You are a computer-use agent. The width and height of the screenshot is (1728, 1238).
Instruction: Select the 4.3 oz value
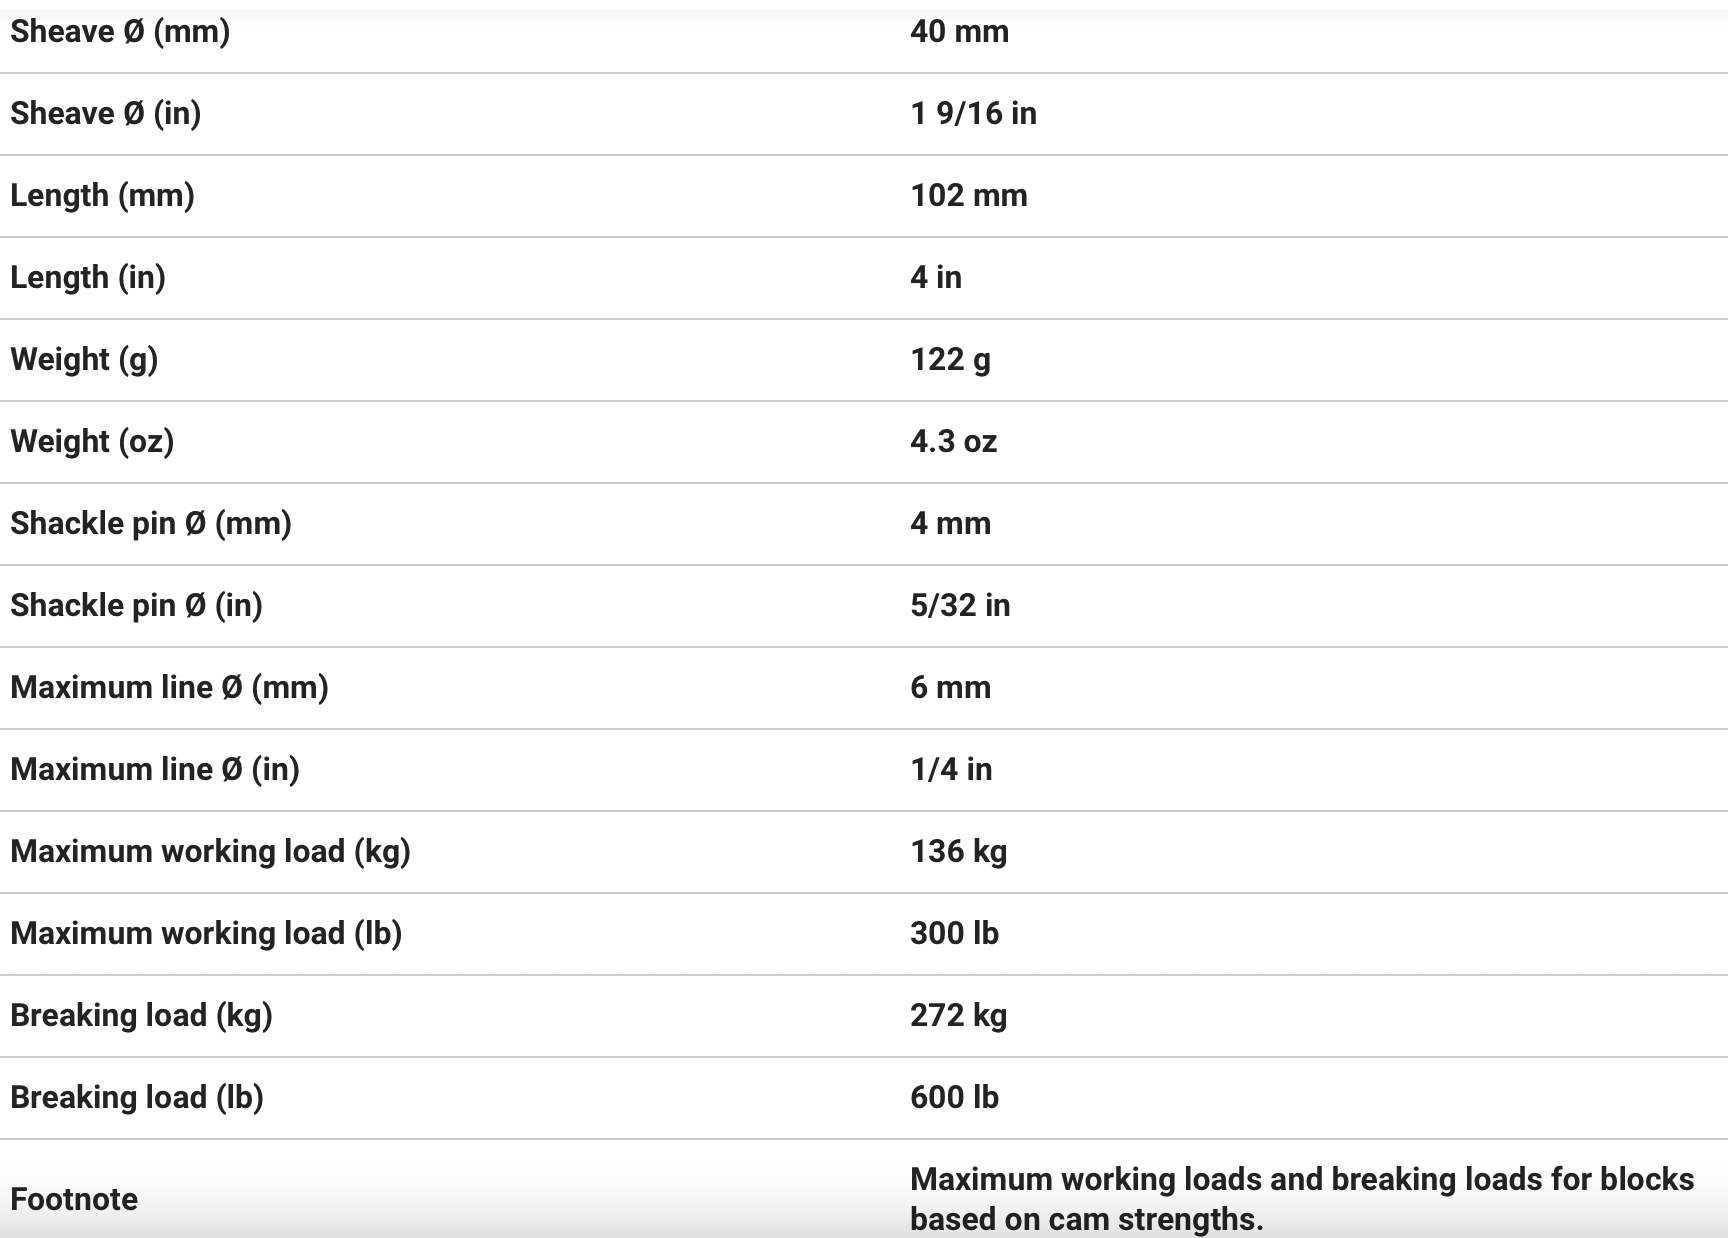(953, 442)
